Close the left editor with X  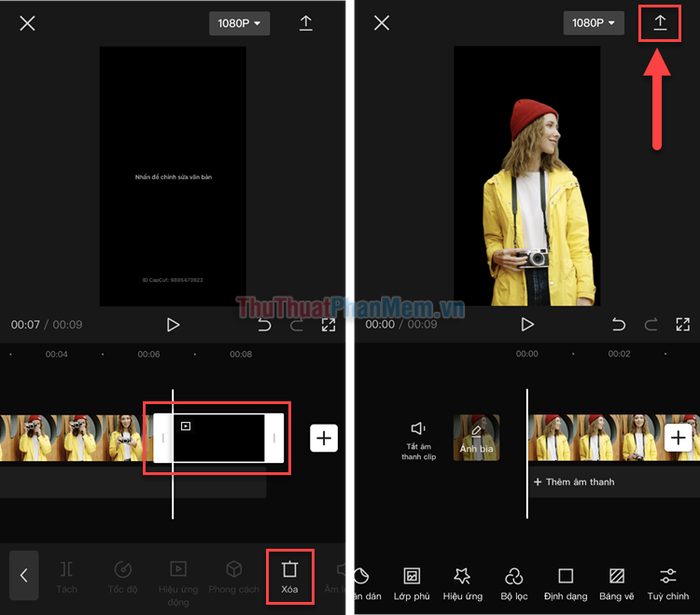27,23
